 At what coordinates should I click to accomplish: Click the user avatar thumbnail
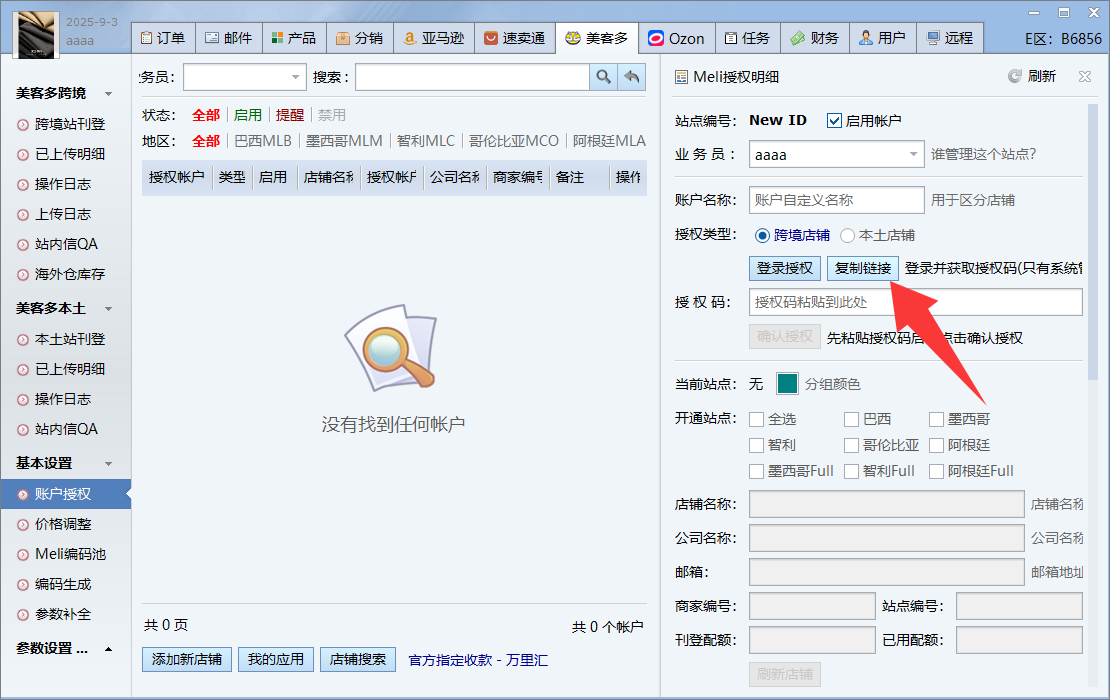(35, 31)
